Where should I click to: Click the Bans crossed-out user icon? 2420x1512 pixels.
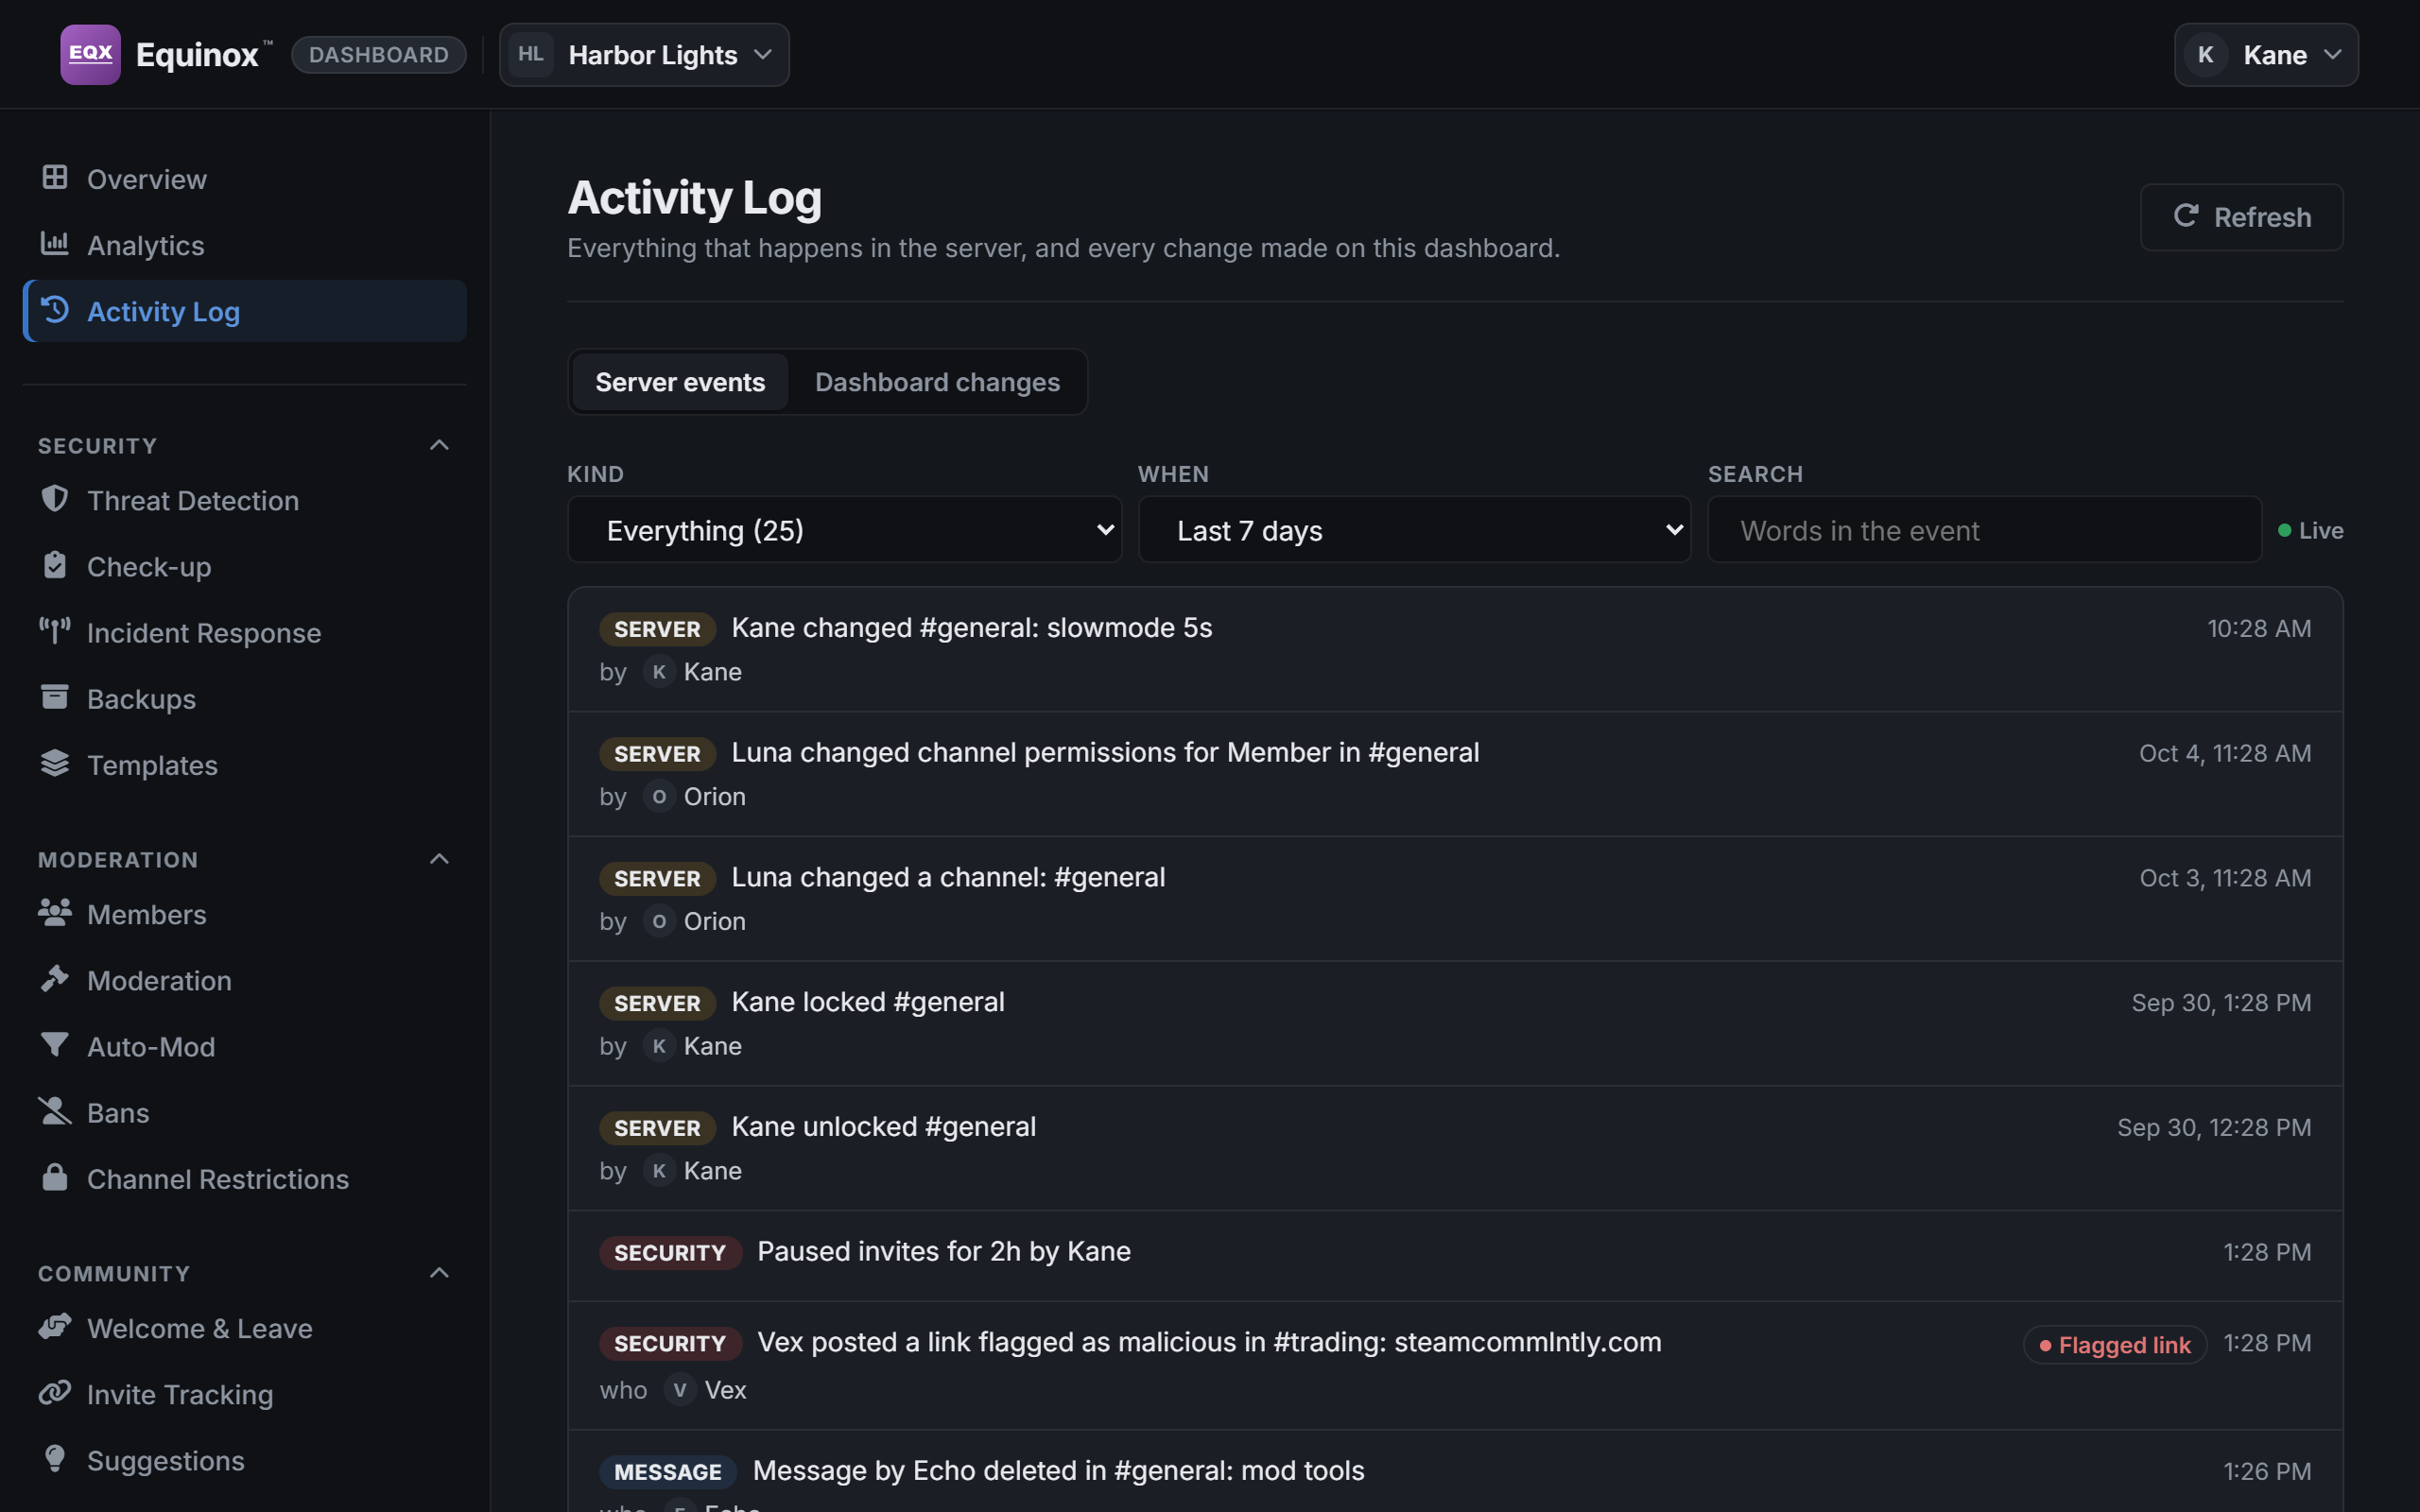point(55,1111)
